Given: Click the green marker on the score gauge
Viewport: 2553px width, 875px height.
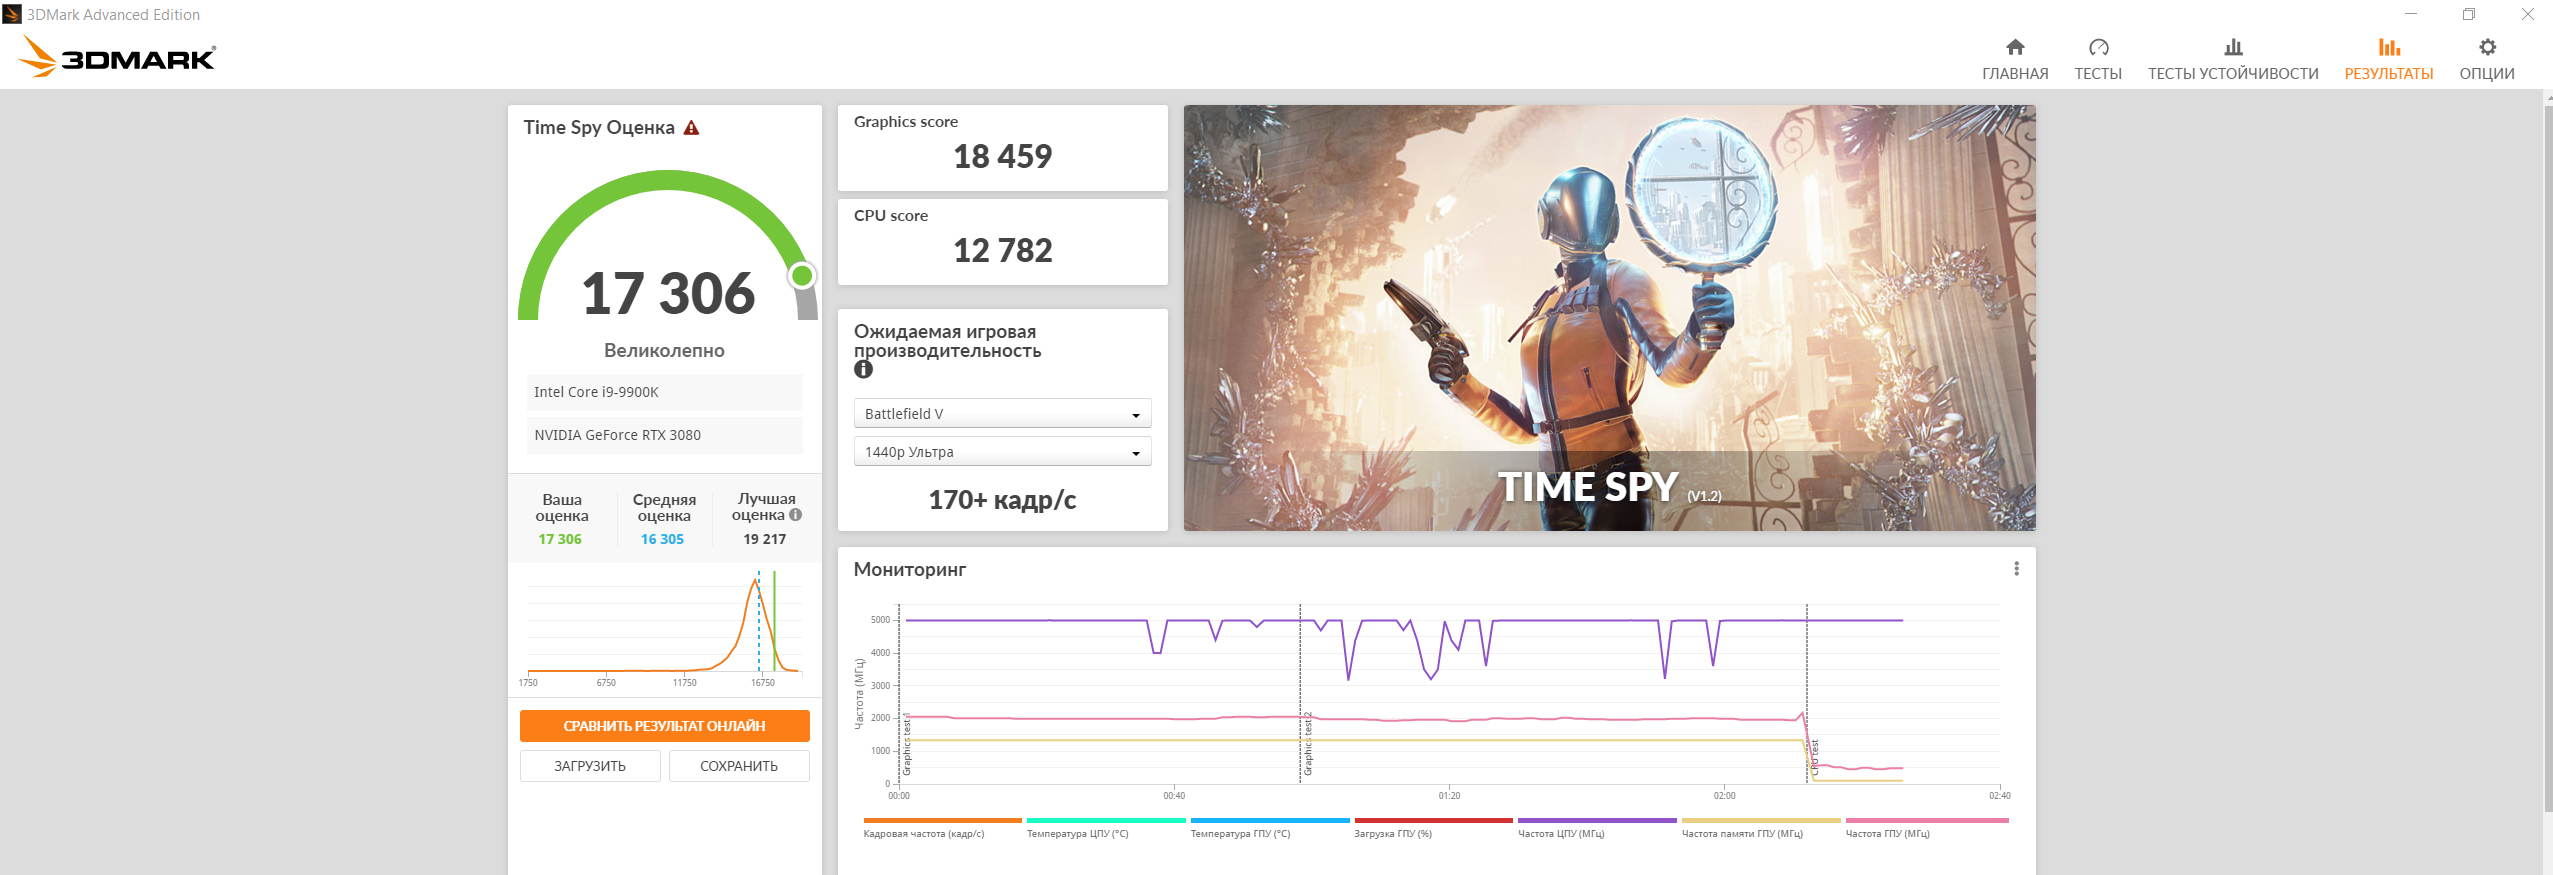Looking at the screenshot, I should (x=802, y=275).
